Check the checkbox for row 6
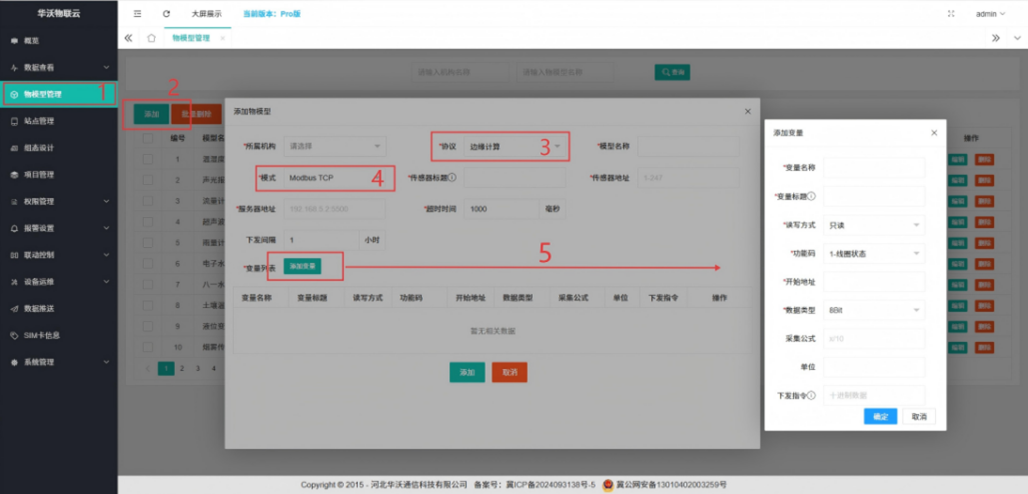The height and width of the screenshot is (494, 1028). pyautogui.click(x=148, y=264)
